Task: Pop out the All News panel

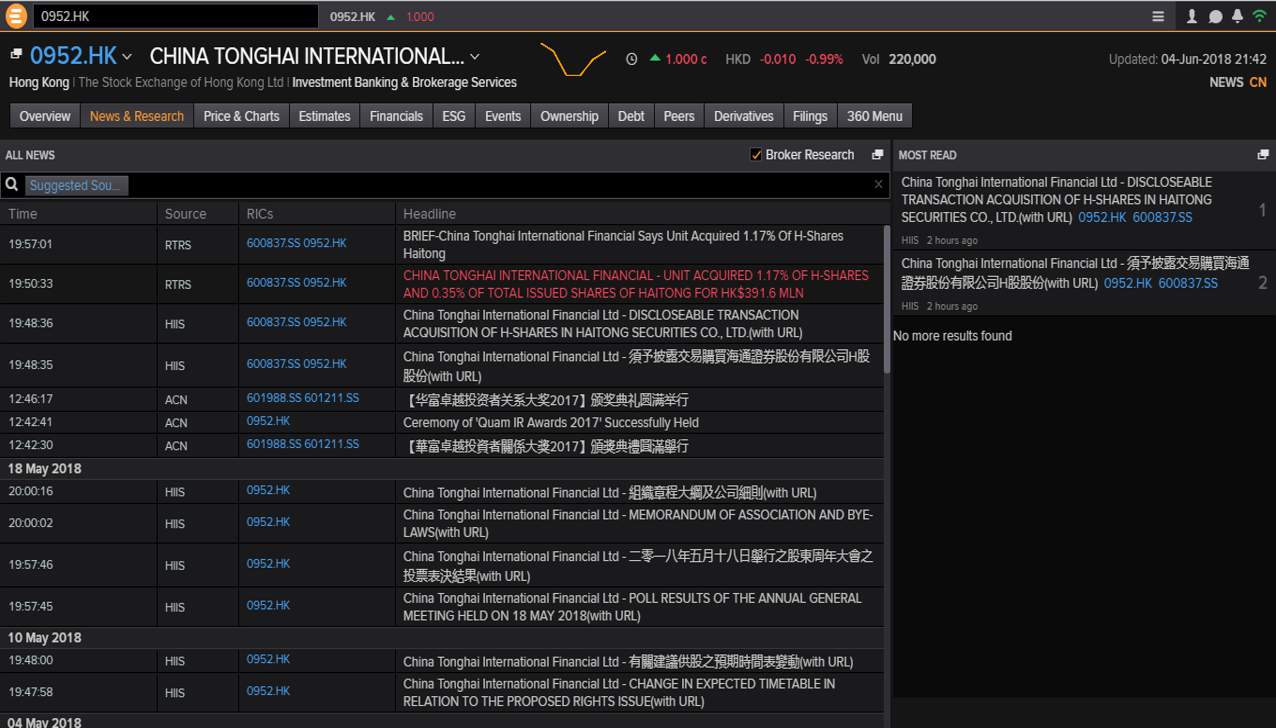Action: click(877, 155)
